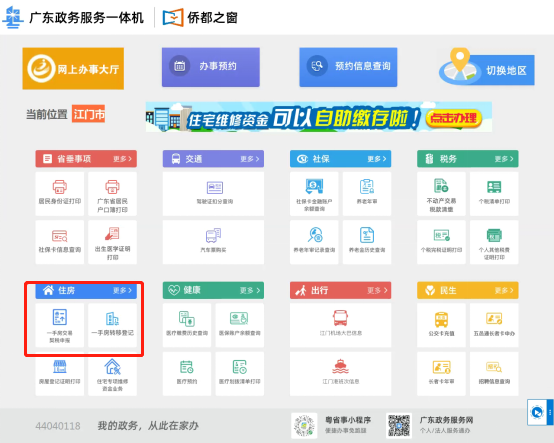The height and width of the screenshot is (443, 554).
Task: Expand 更多 in 税务 section
Action: pos(504,159)
